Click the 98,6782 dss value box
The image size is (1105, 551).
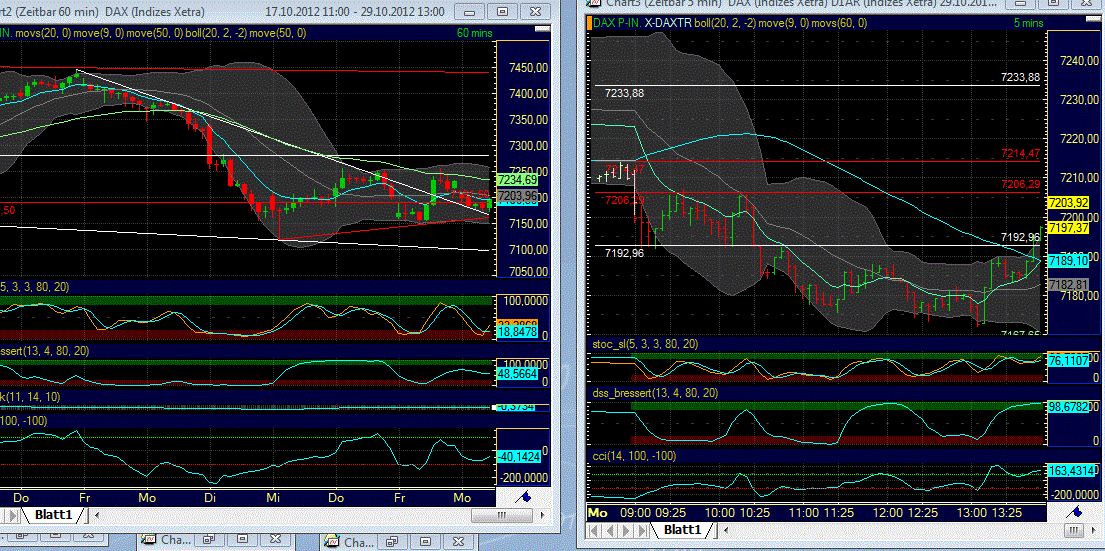(1070, 408)
